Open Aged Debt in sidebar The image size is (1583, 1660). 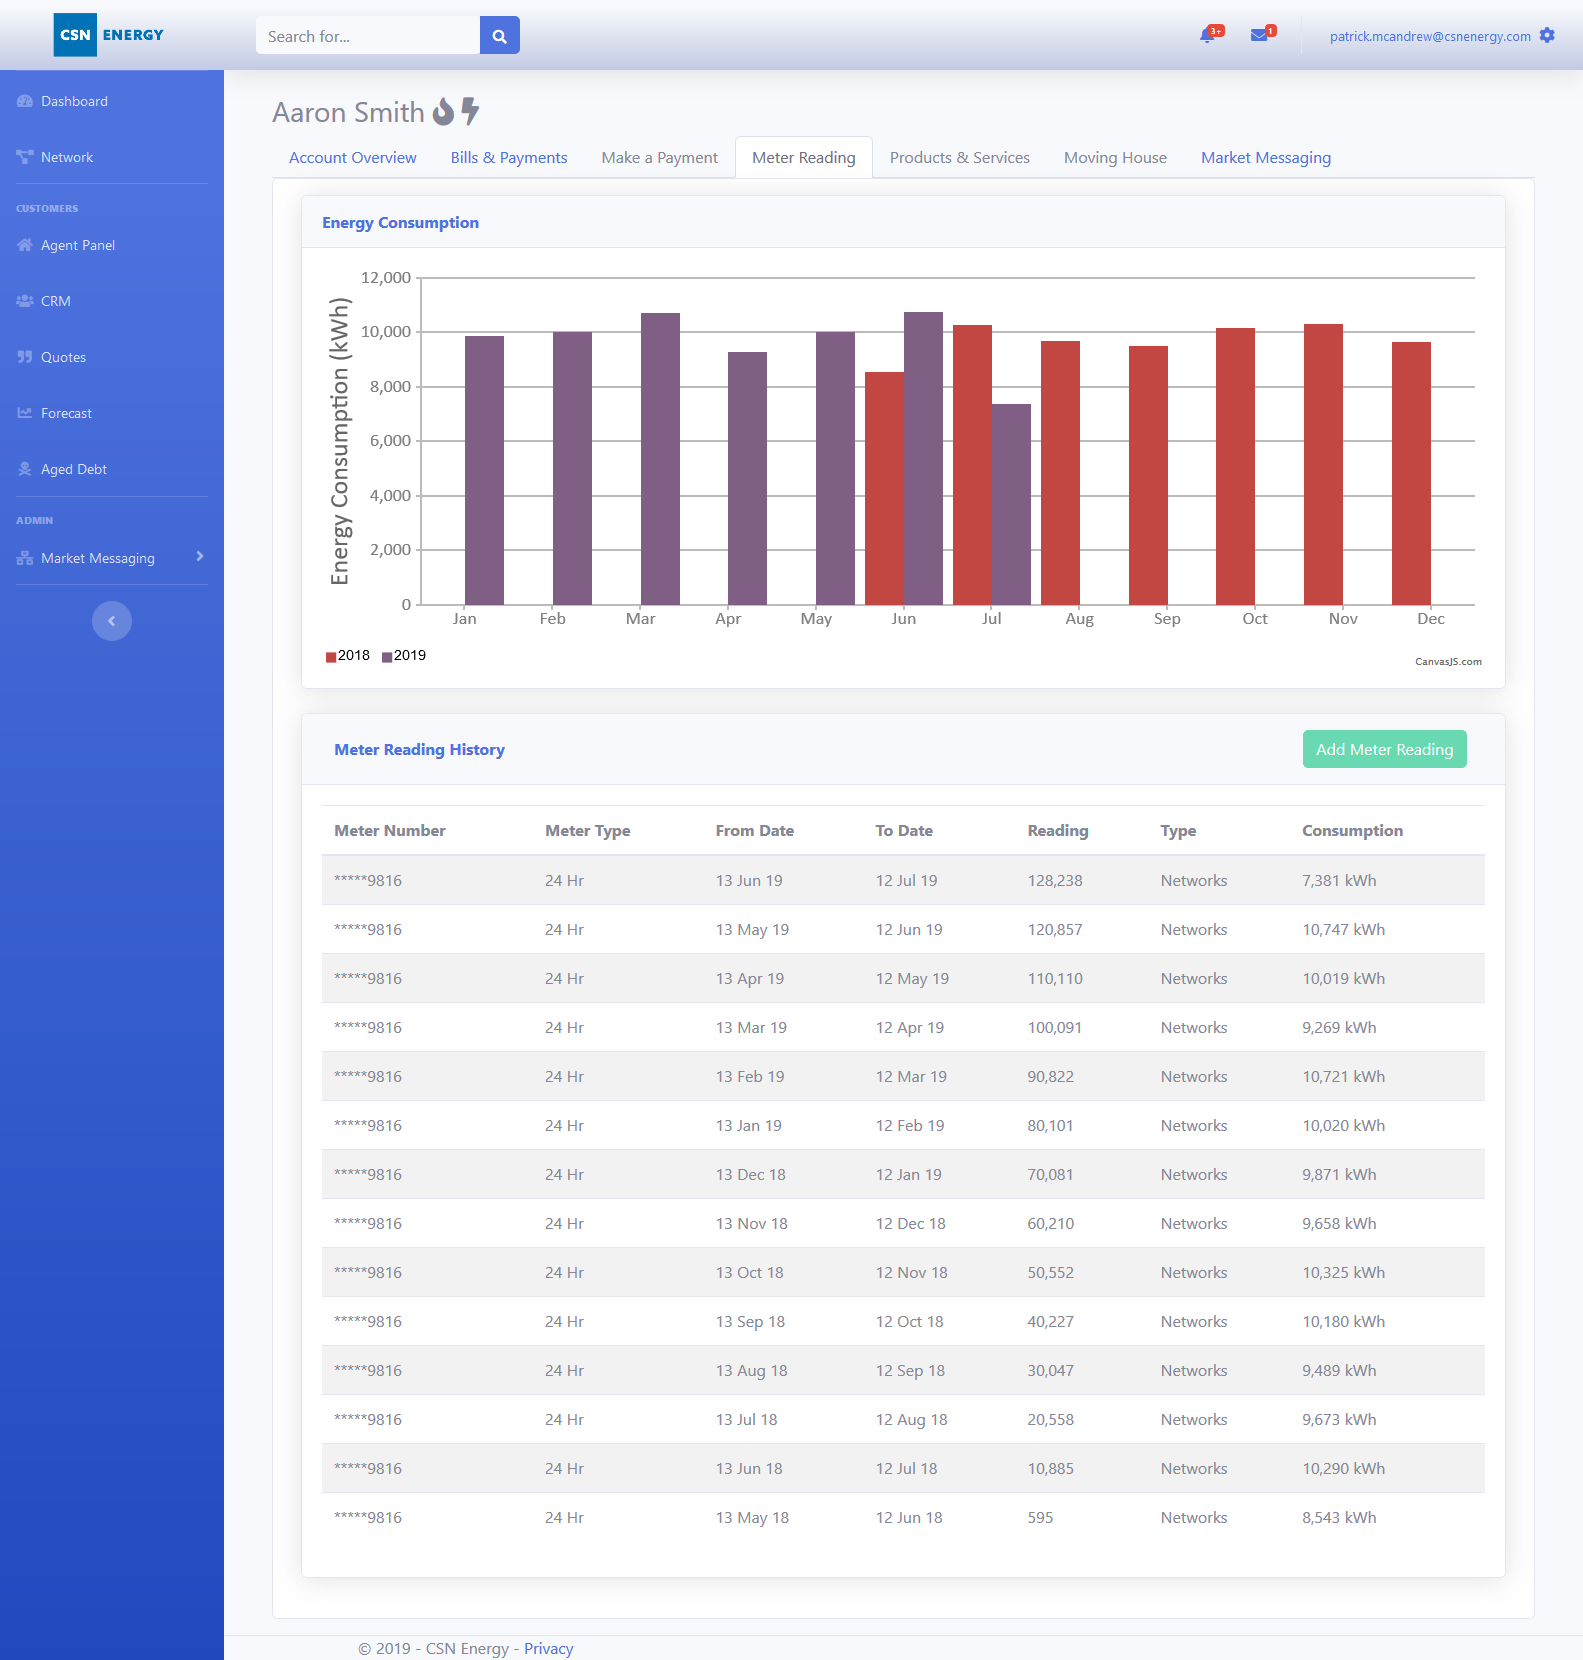[73, 469]
